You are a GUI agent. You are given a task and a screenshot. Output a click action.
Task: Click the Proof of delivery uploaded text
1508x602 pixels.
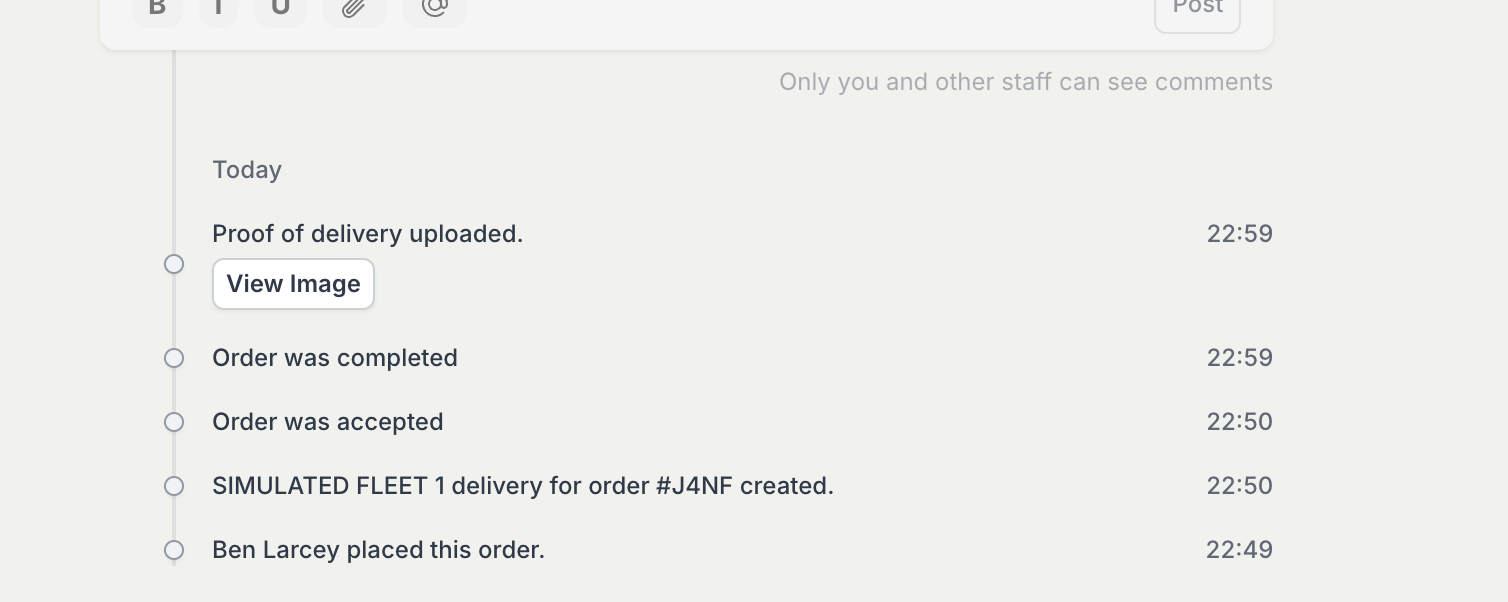tap(367, 234)
